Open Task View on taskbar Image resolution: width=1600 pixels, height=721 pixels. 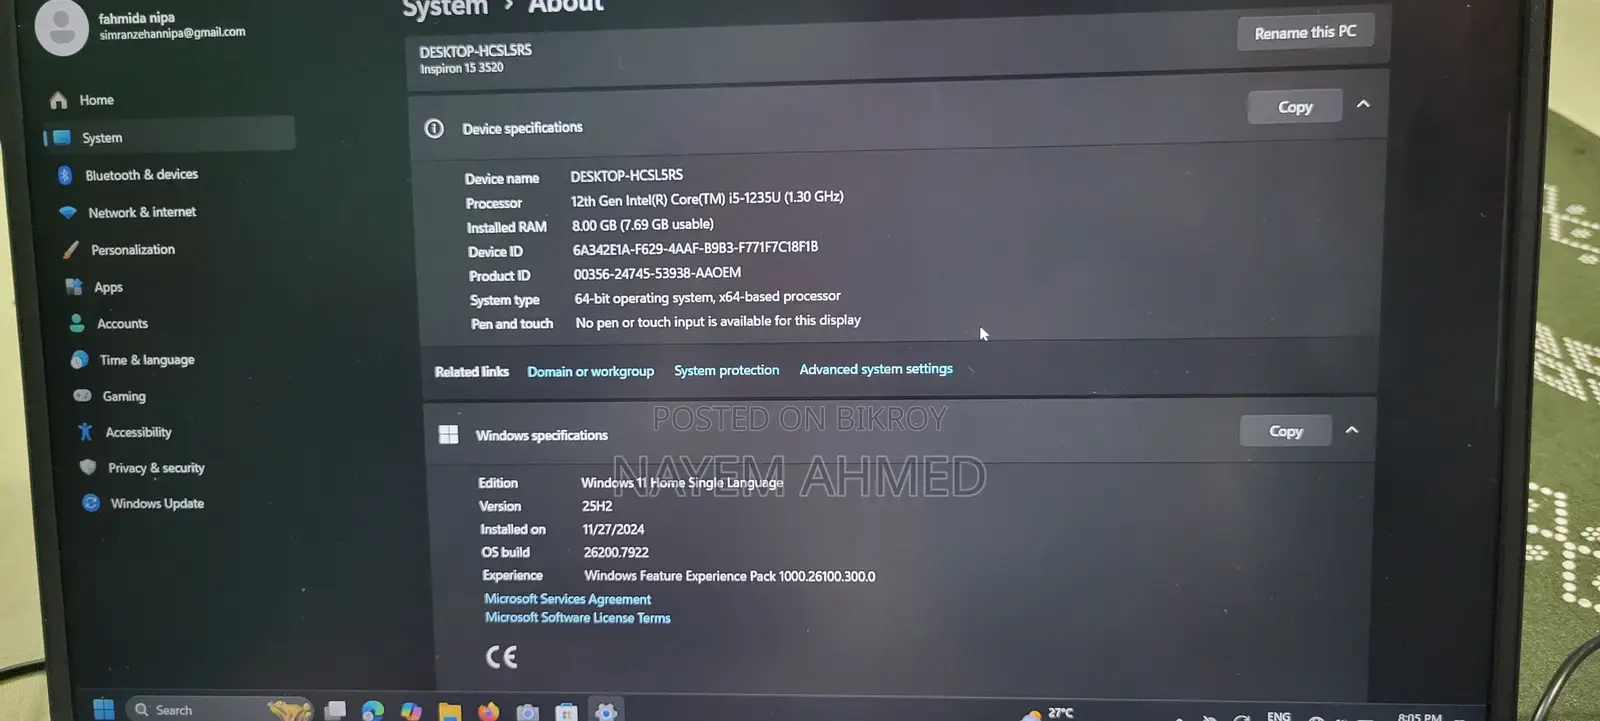pyautogui.click(x=335, y=710)
